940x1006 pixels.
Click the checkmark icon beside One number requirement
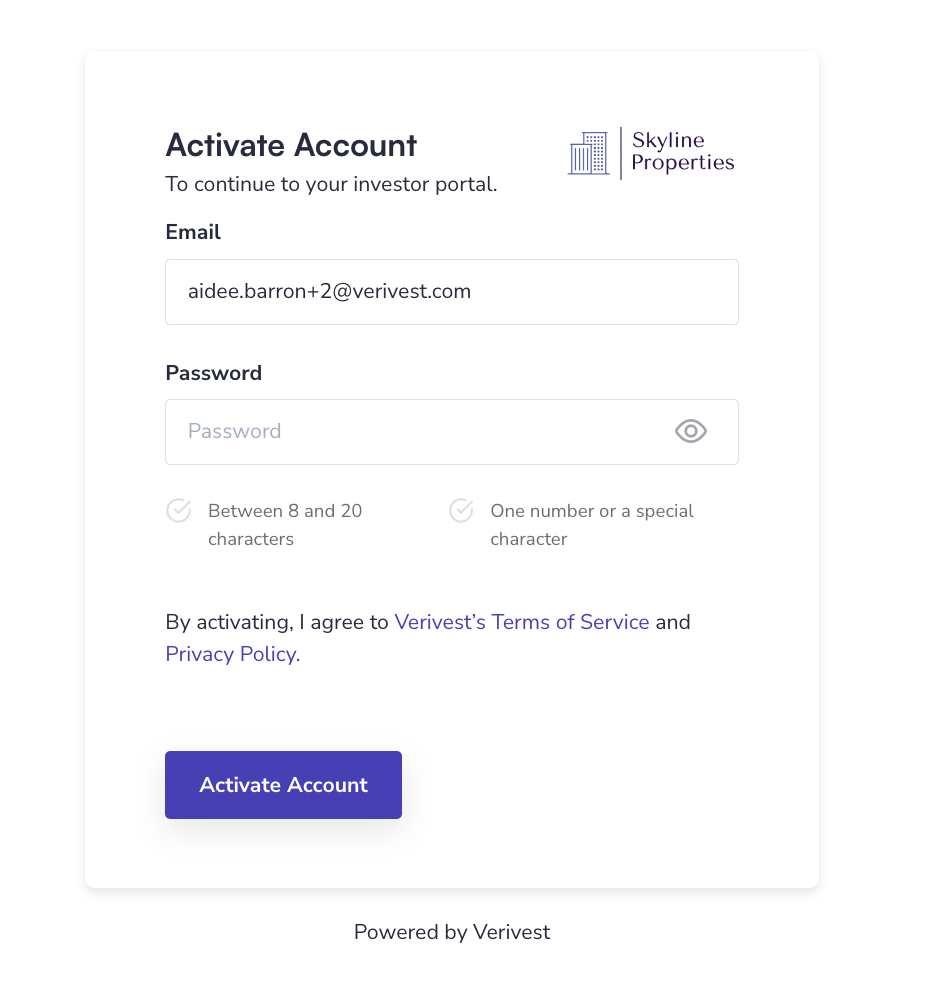tap(461, 511)
